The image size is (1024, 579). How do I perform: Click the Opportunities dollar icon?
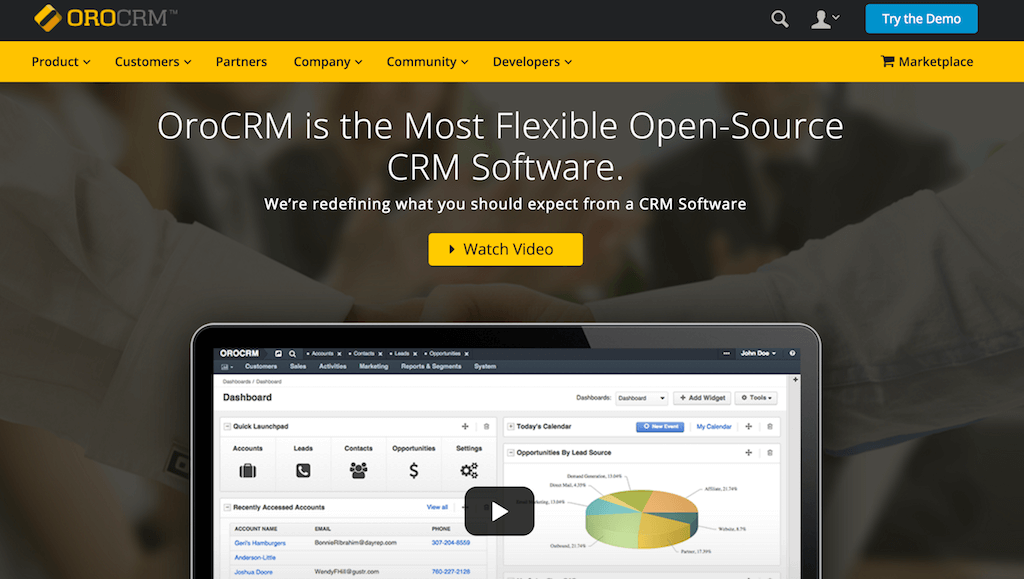click(x=414, y=470)
